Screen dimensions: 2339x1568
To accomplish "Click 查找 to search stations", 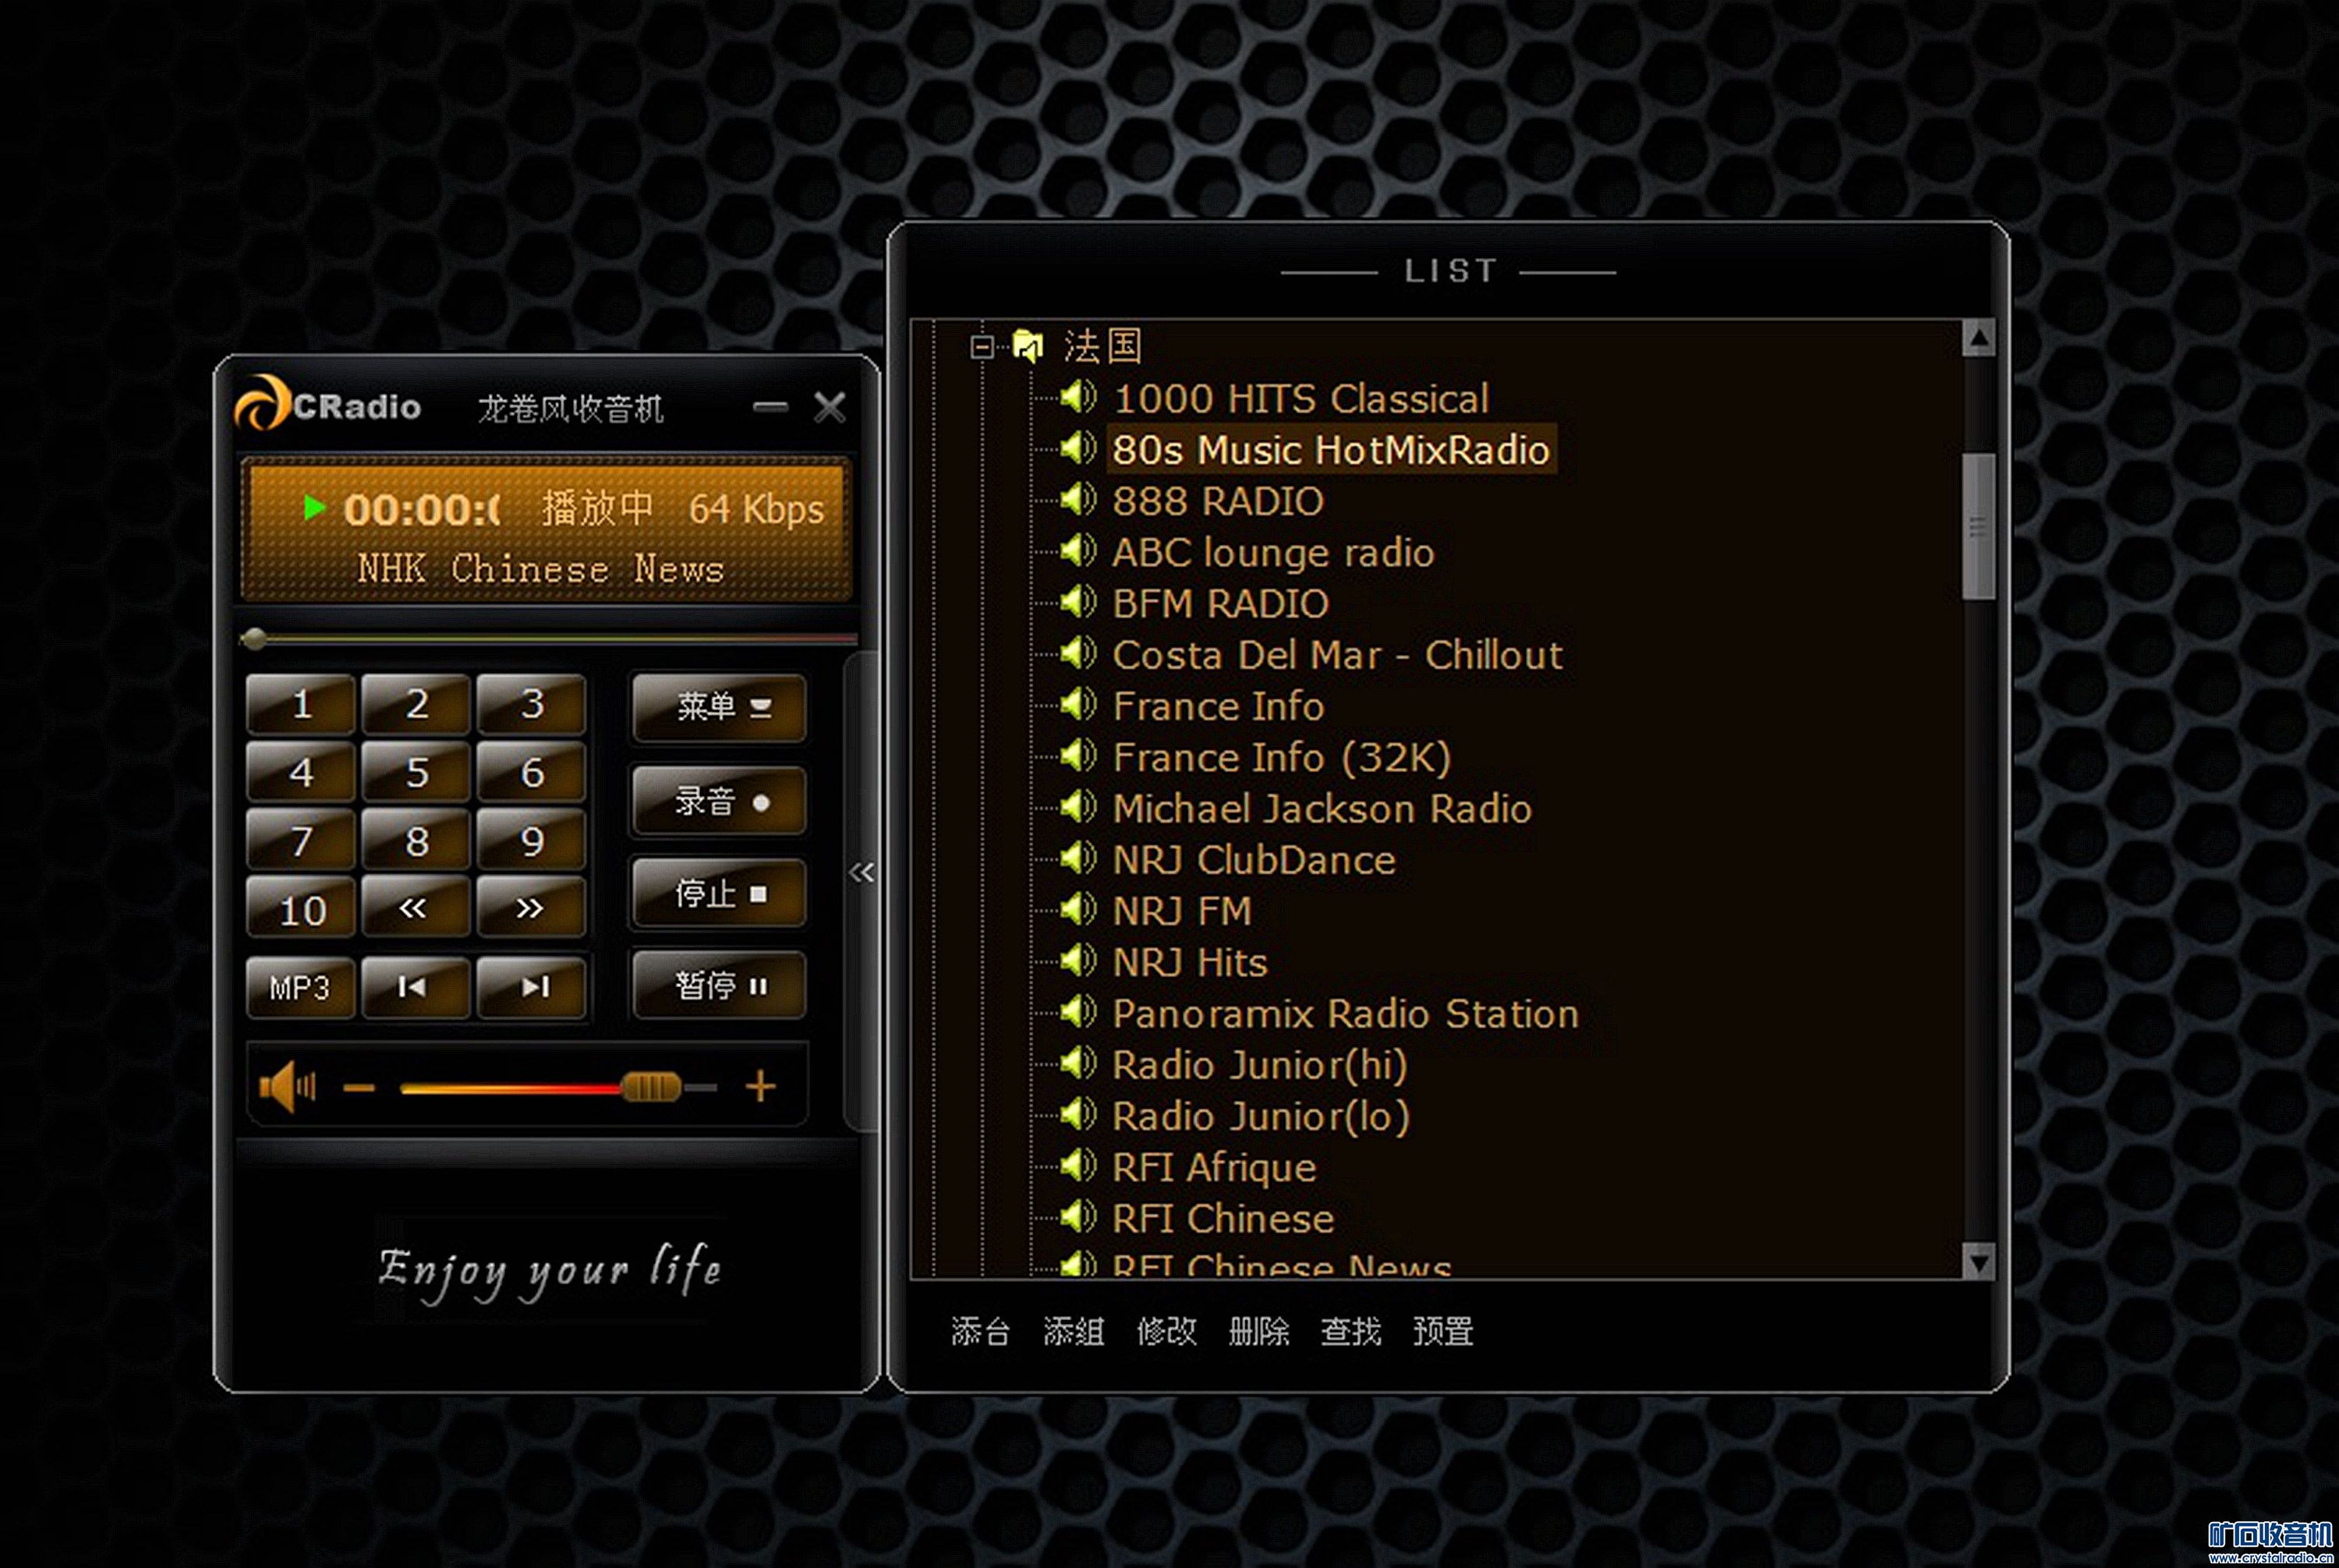I will coord(1350,1332).
